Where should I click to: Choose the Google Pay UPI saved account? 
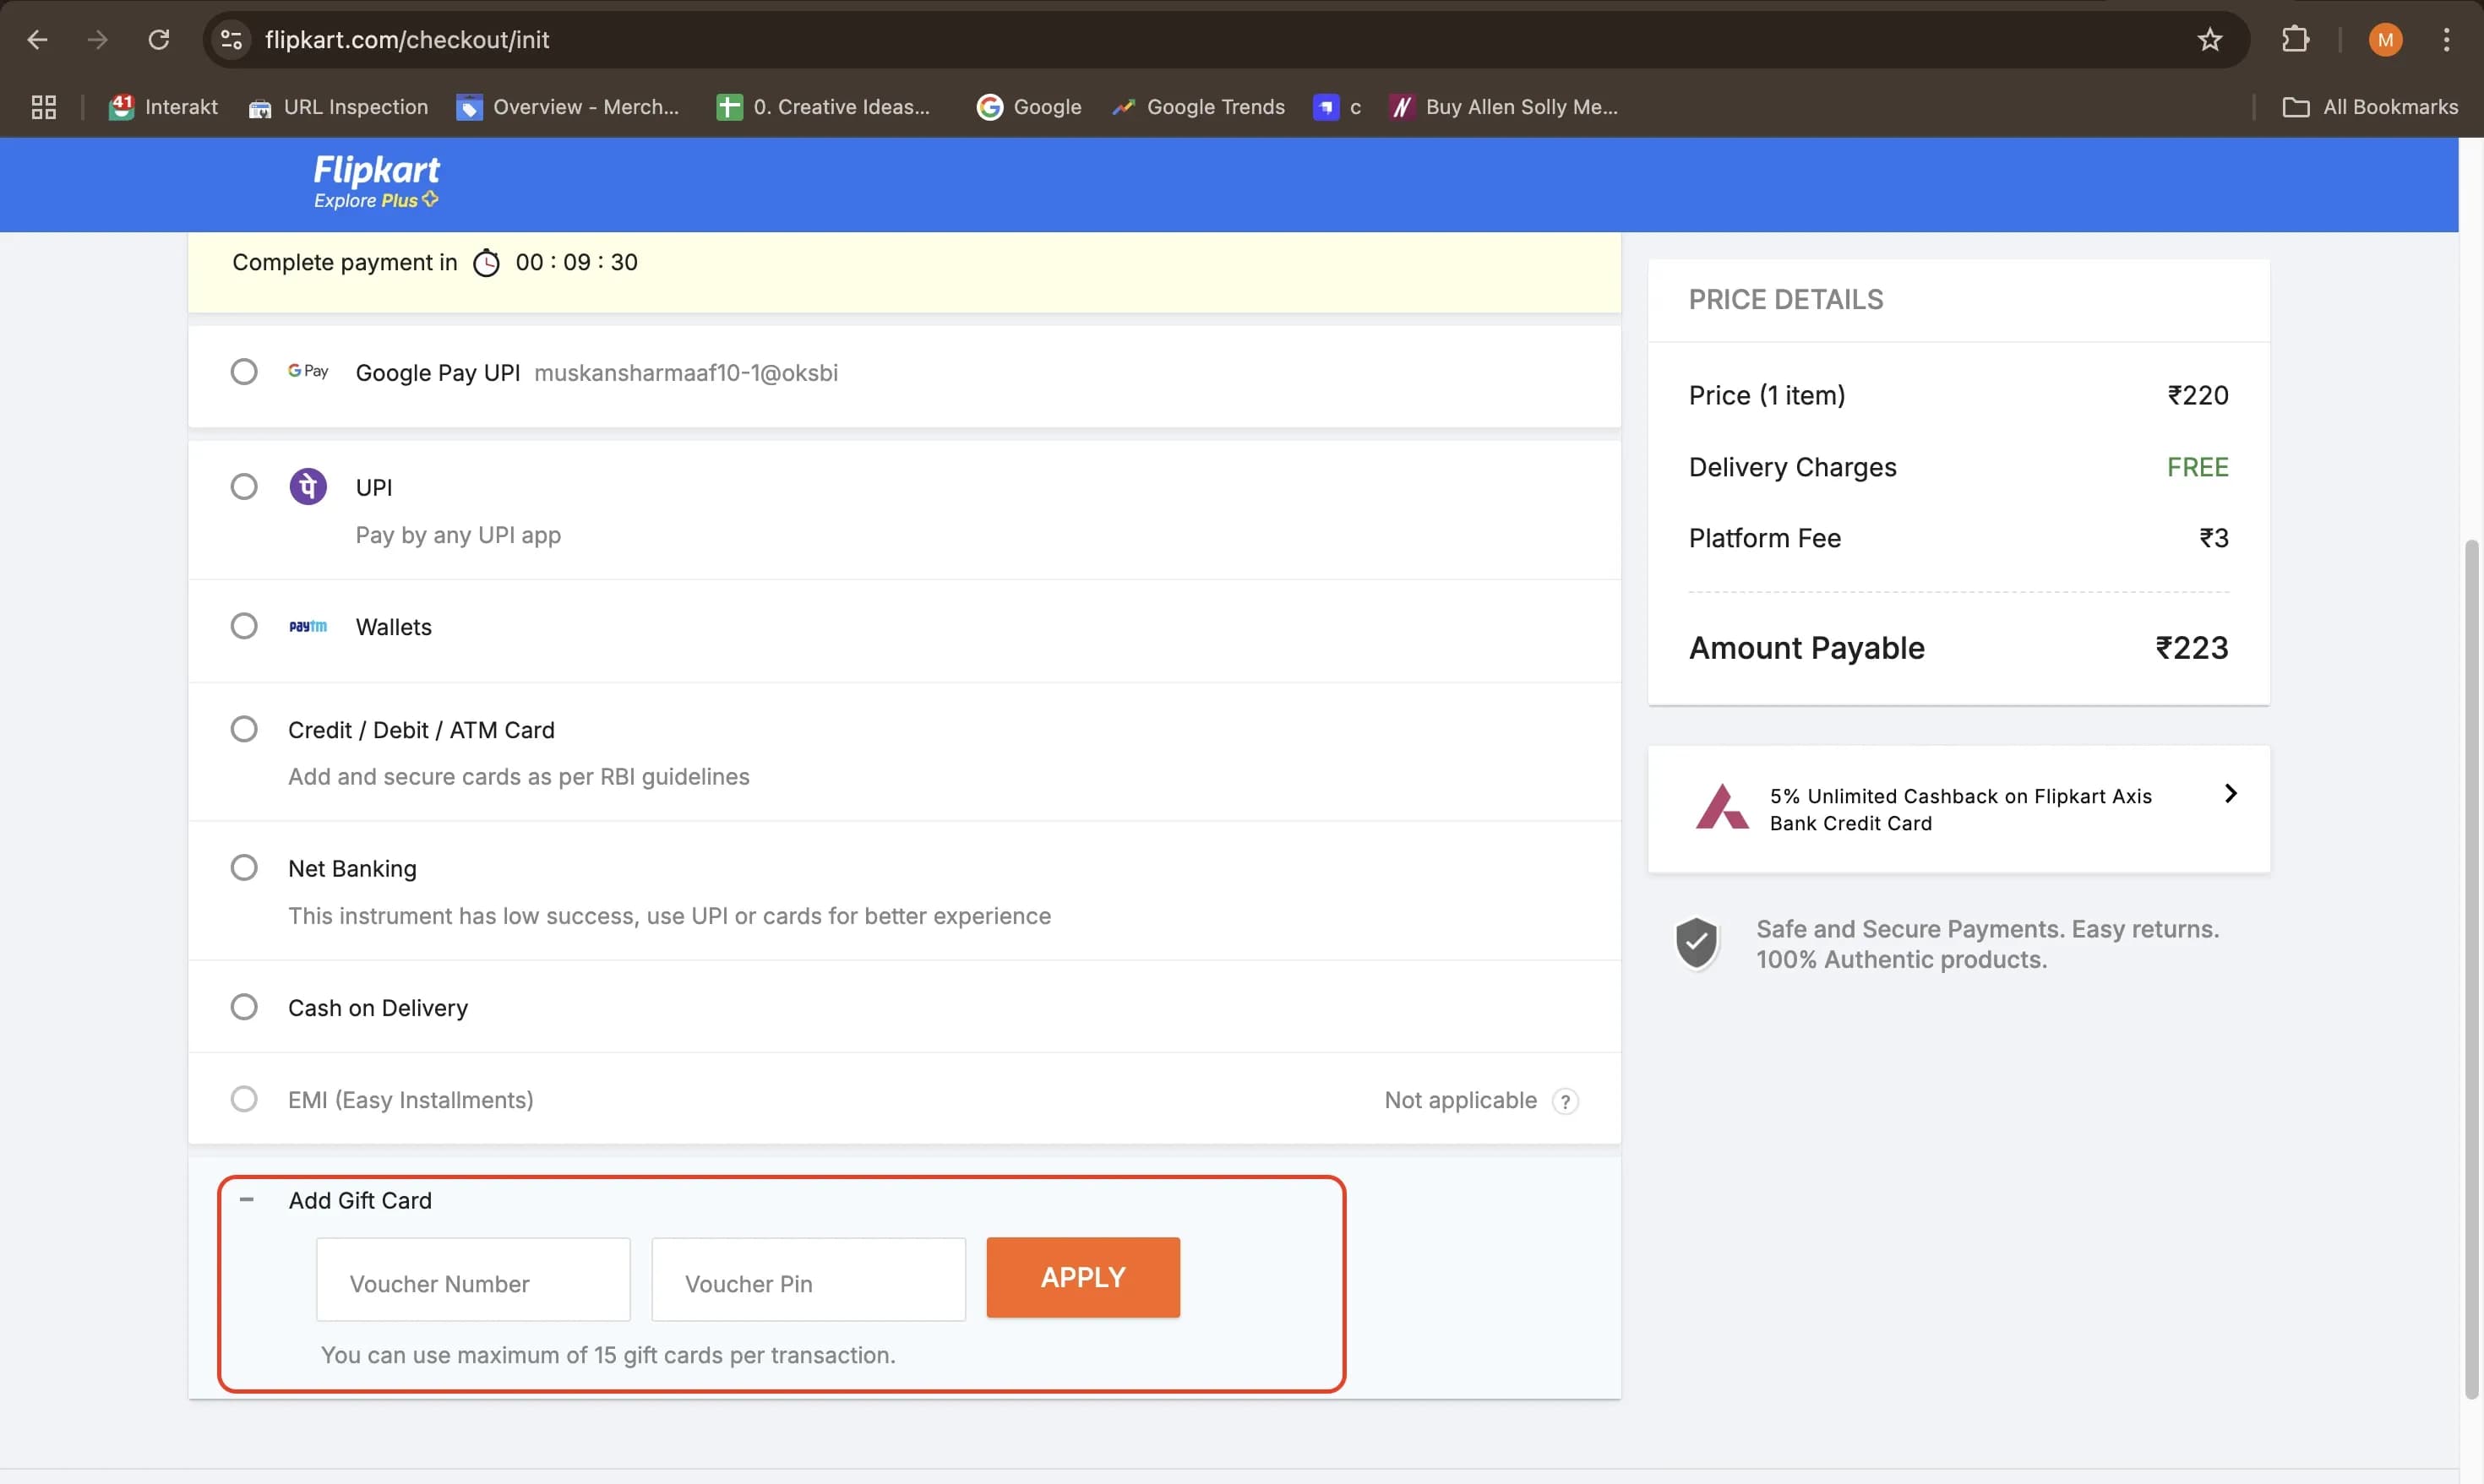[244, 371]
